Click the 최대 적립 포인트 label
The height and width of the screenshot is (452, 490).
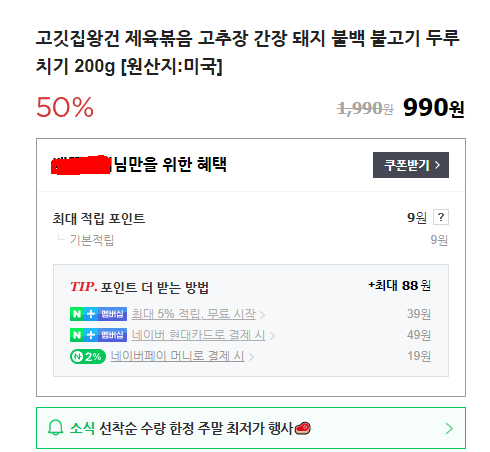[99, 219]
